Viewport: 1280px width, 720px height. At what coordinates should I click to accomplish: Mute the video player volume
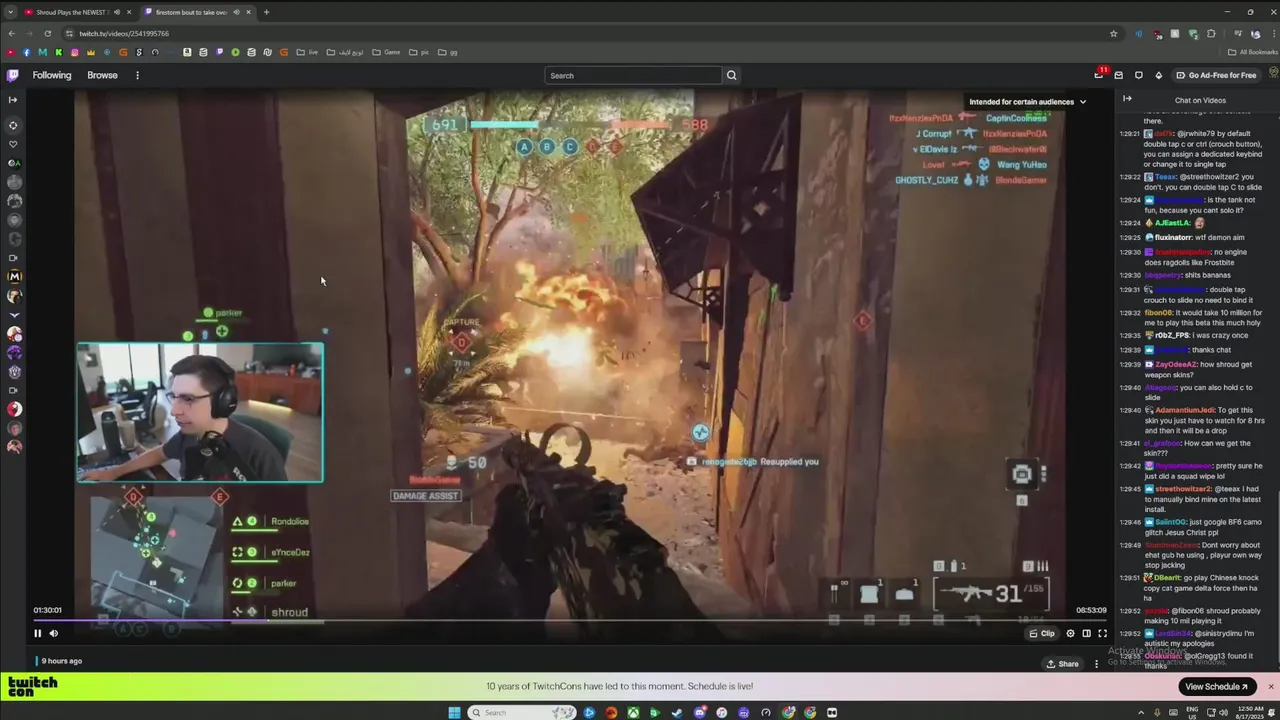point(54,633)
